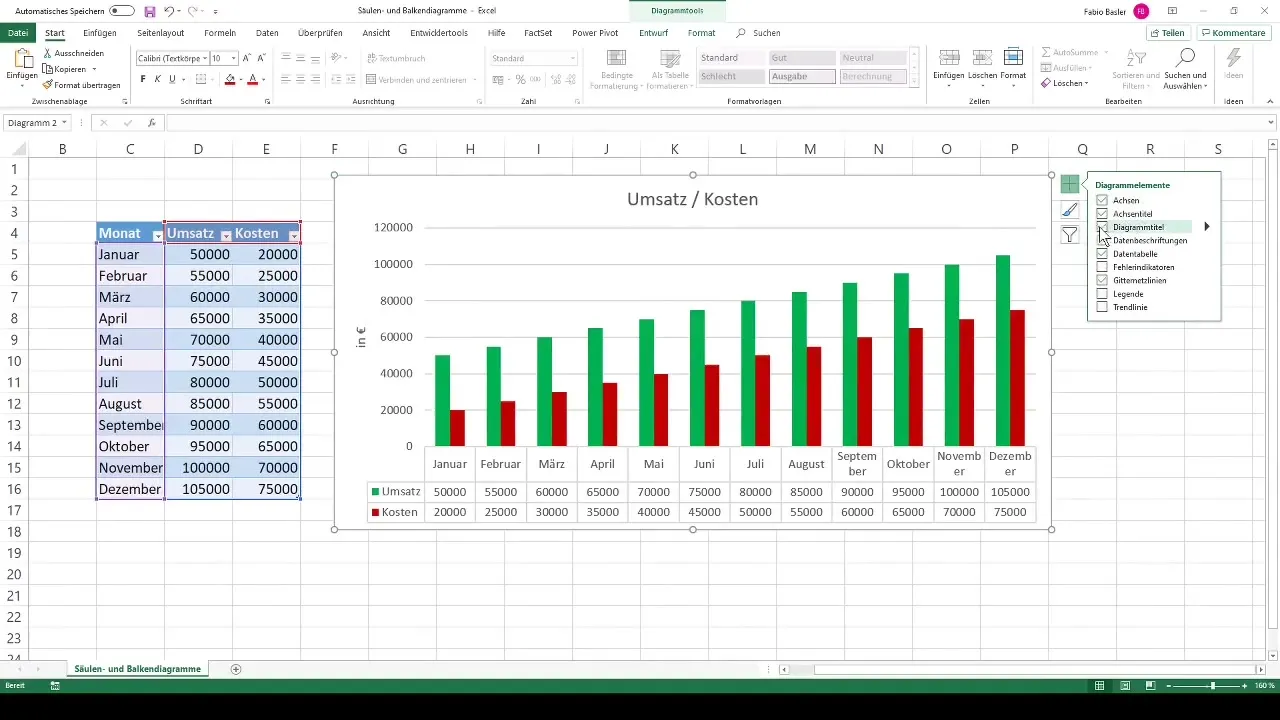Open fill color dropdown arrow
The image size is (1280, 720).
pyautogui.click(x=241, y=79)
